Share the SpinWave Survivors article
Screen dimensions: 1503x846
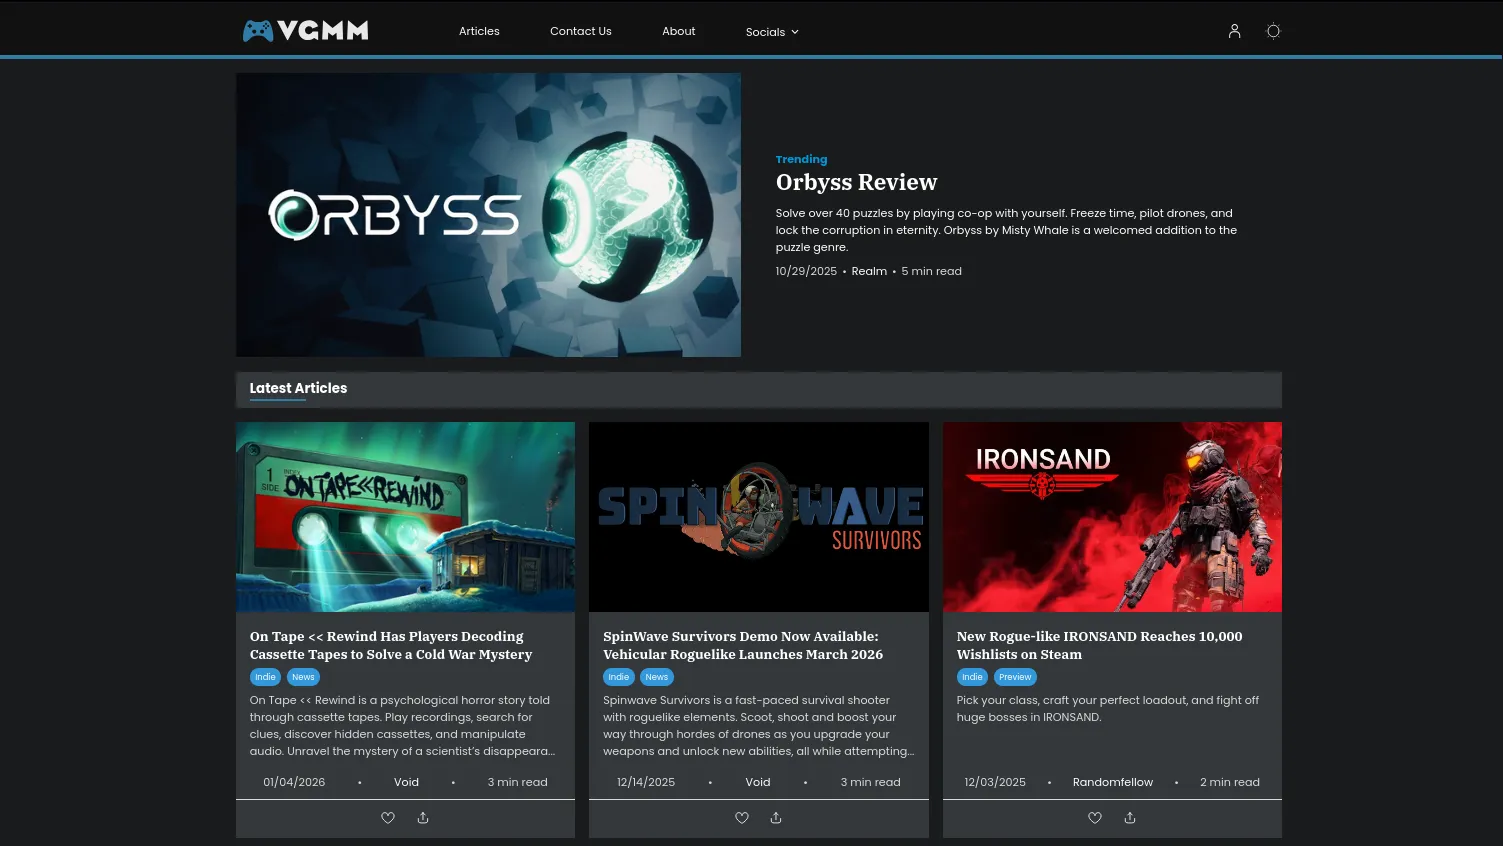coord(776,818)
